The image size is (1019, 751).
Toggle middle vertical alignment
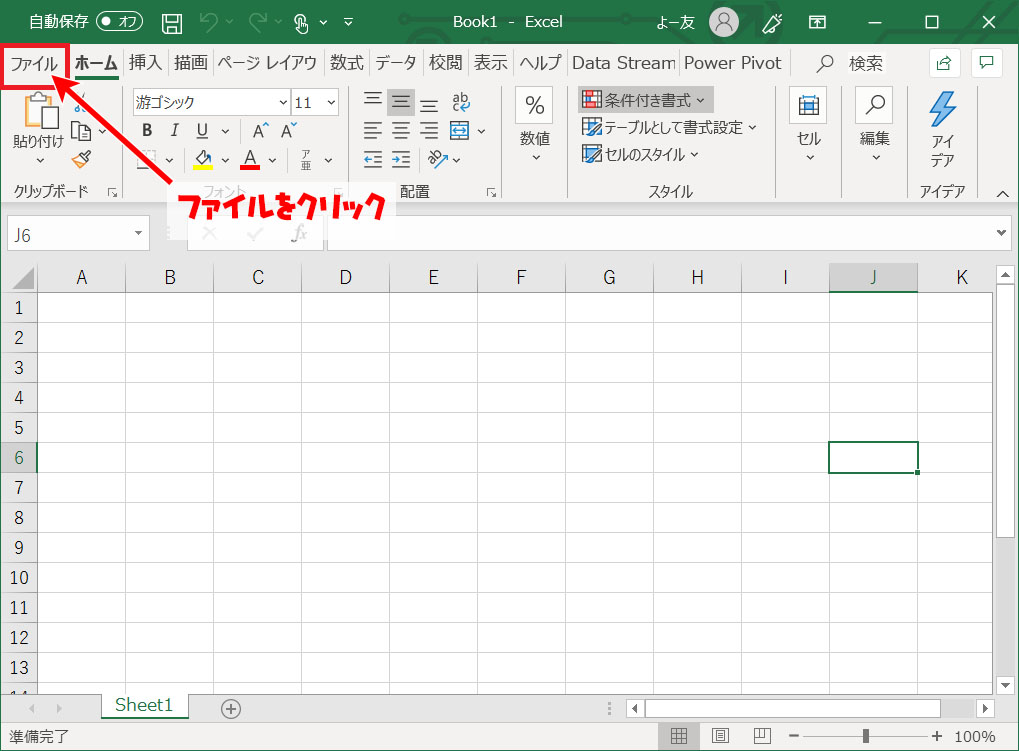coord(401,102)
